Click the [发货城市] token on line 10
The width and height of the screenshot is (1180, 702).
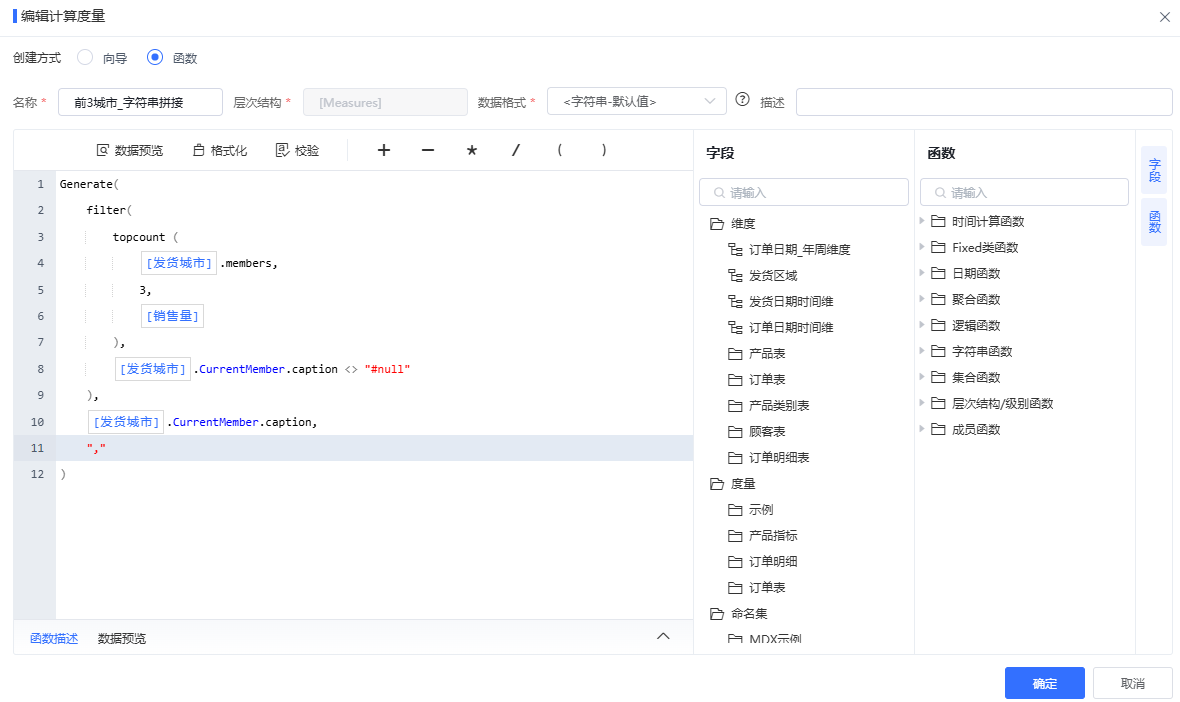126,422
